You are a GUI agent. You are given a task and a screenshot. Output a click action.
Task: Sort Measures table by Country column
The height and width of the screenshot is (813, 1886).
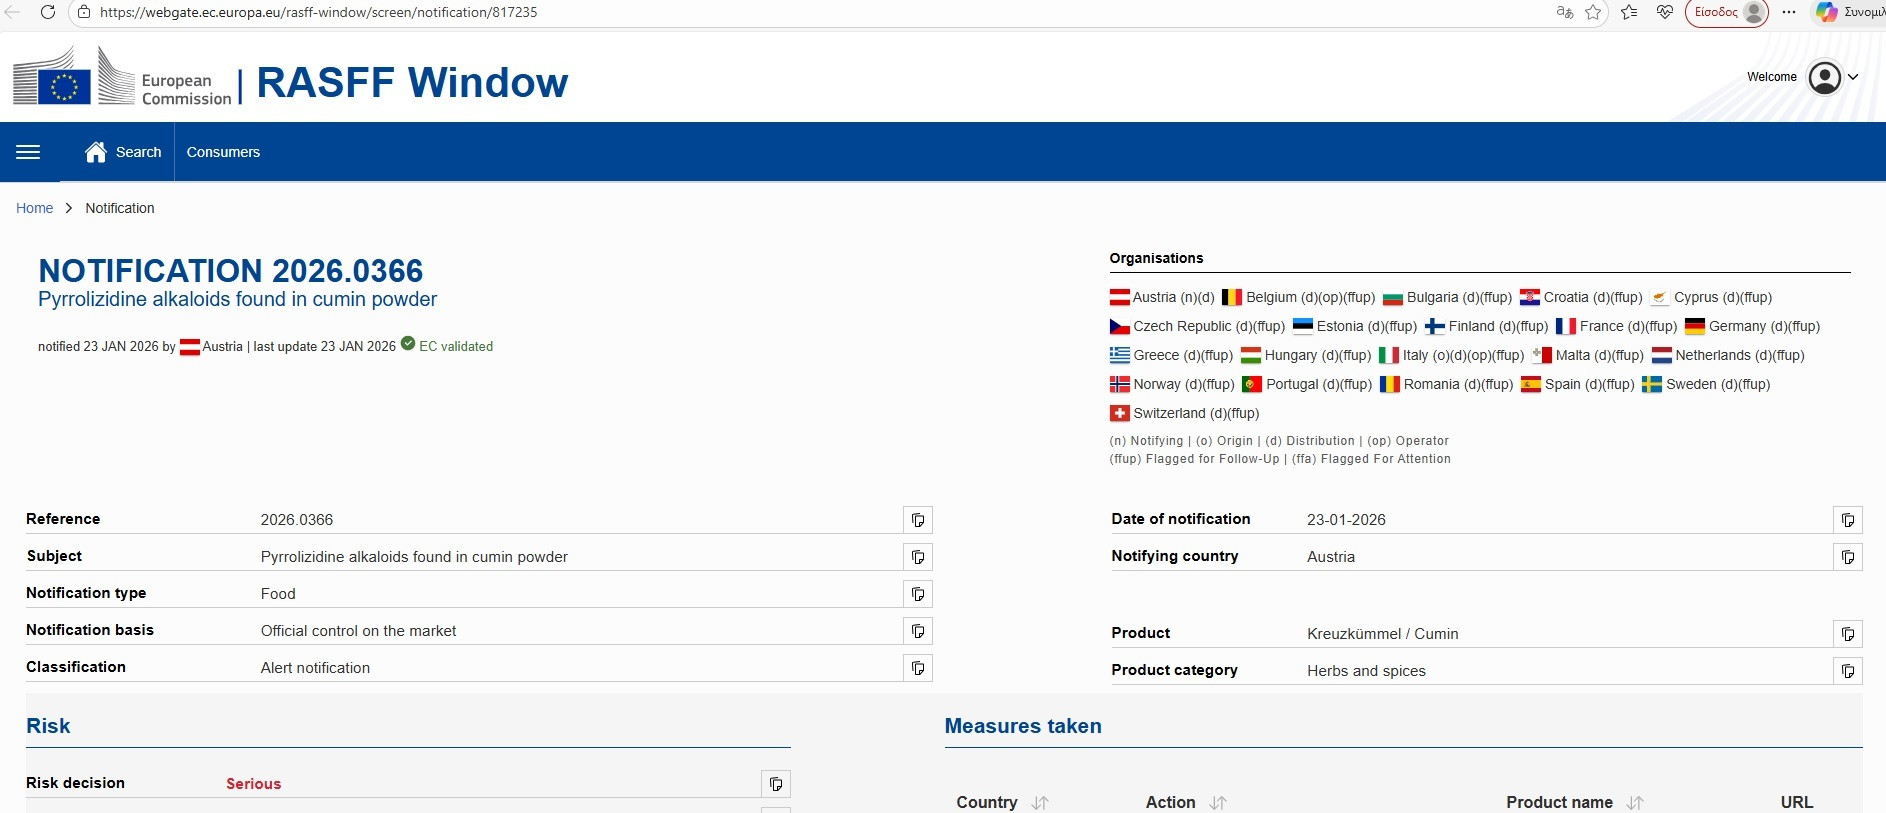point(1040,802)
